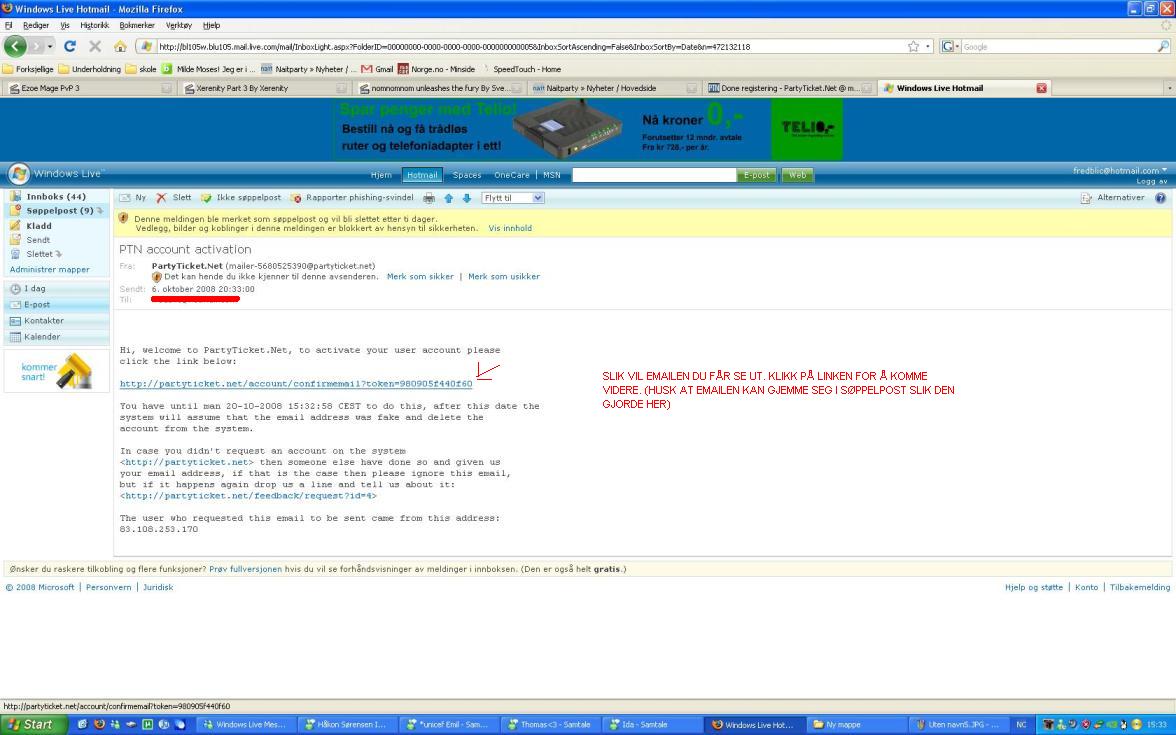Open the Bokmerker menu
Screen dimensions: 1176x735
point(136,25)
